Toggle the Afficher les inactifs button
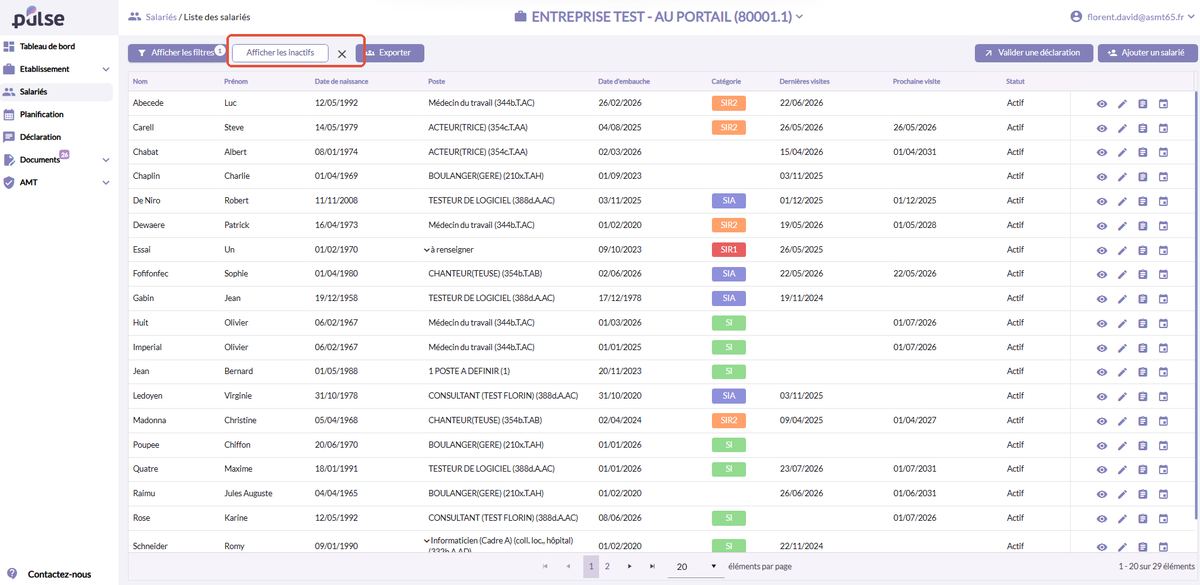Viewport: 1200px width, 585px height. 280,53
